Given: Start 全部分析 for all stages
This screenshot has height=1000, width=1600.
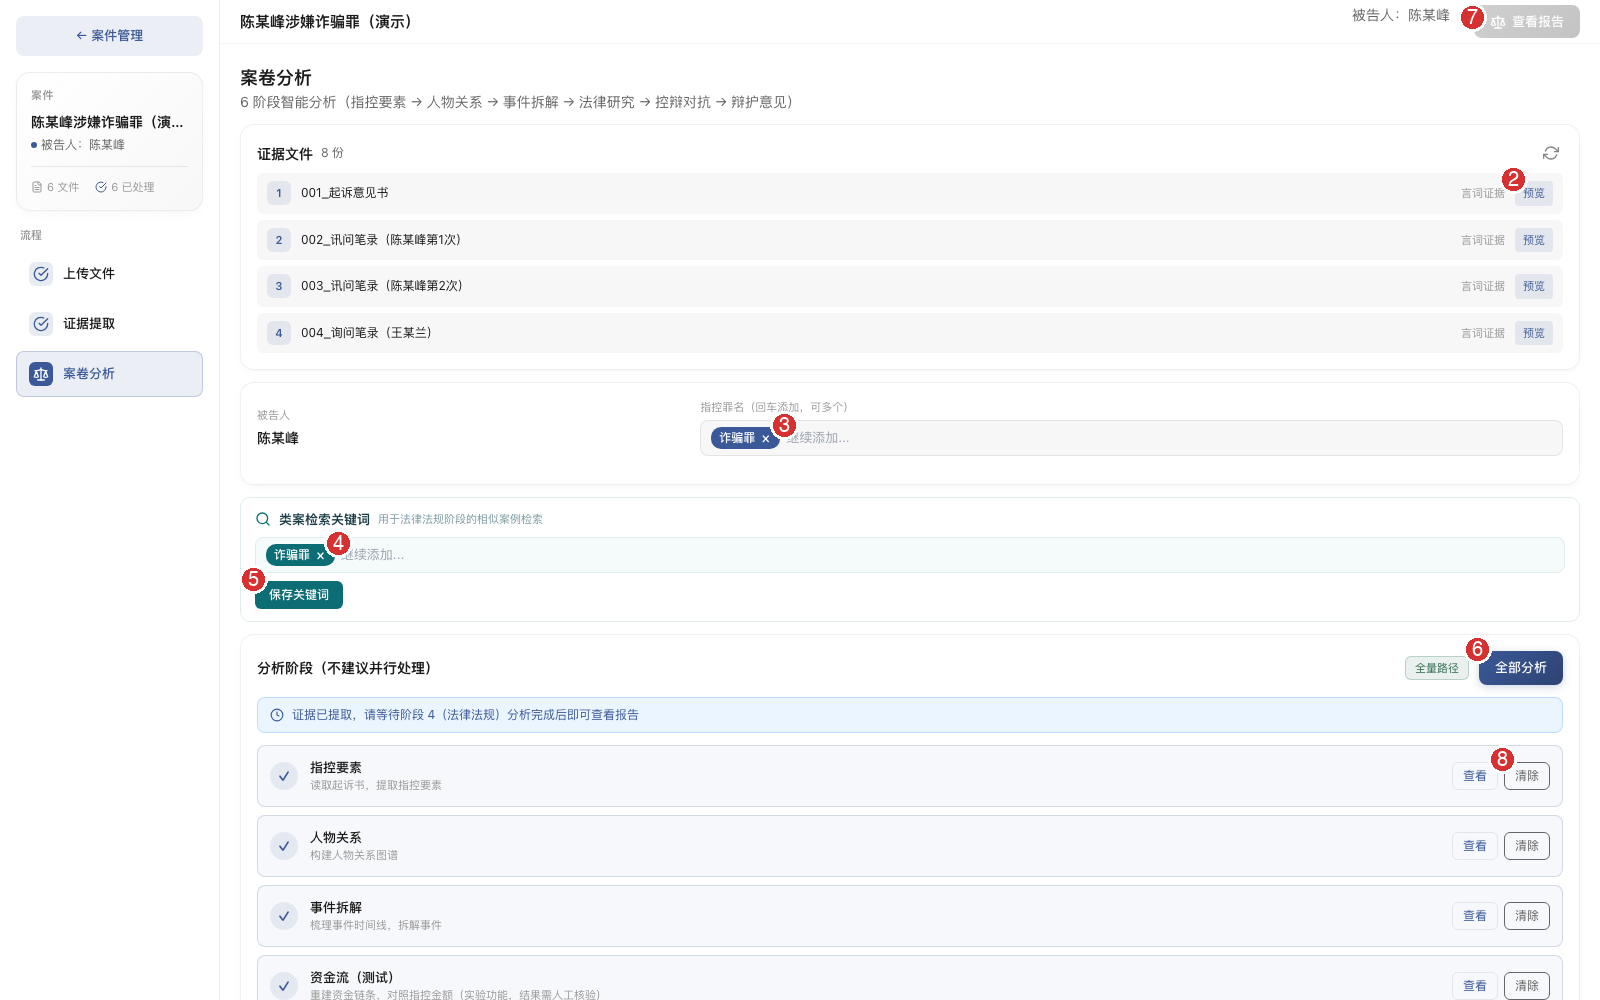Looking at the screenshot, I should click(x=1521, y=668).
